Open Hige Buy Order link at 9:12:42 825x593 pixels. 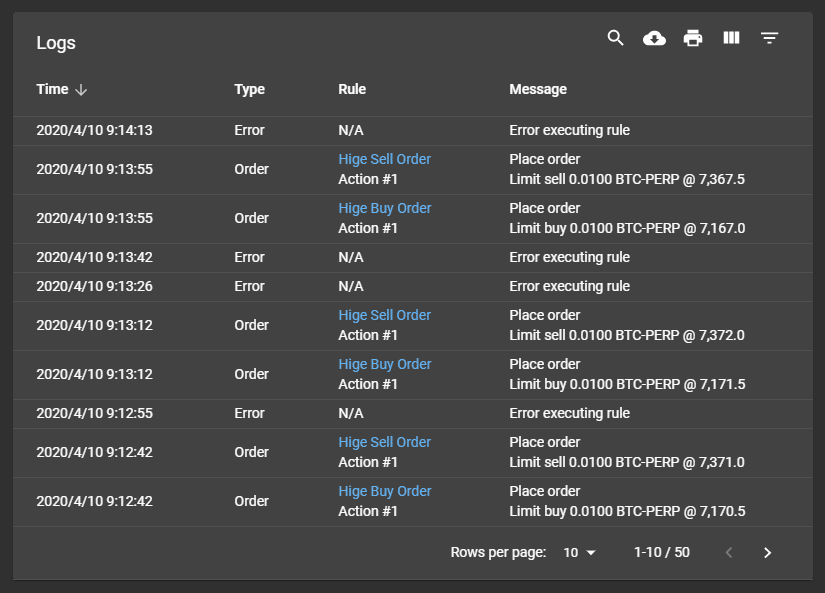tap(385, 491)
